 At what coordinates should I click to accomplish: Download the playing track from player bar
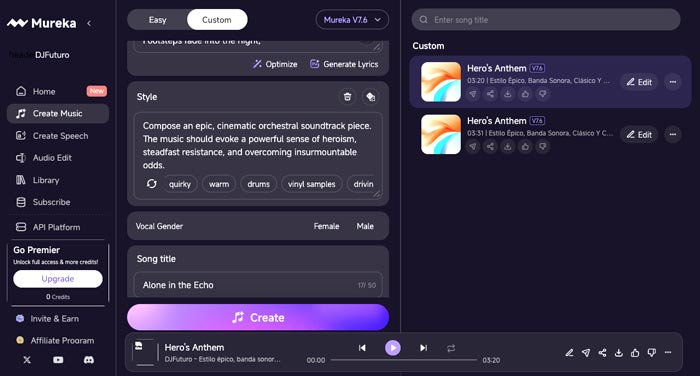619,353
